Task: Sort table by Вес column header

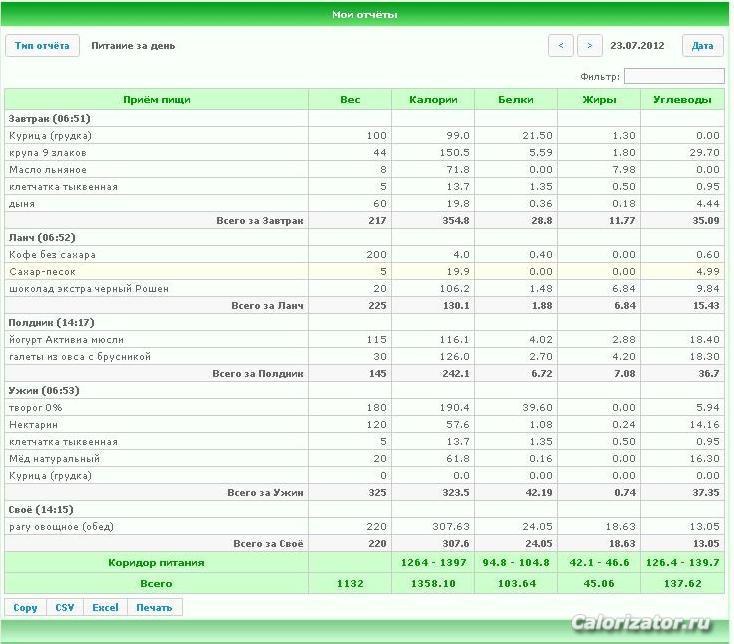Action: tap(350, 100)
